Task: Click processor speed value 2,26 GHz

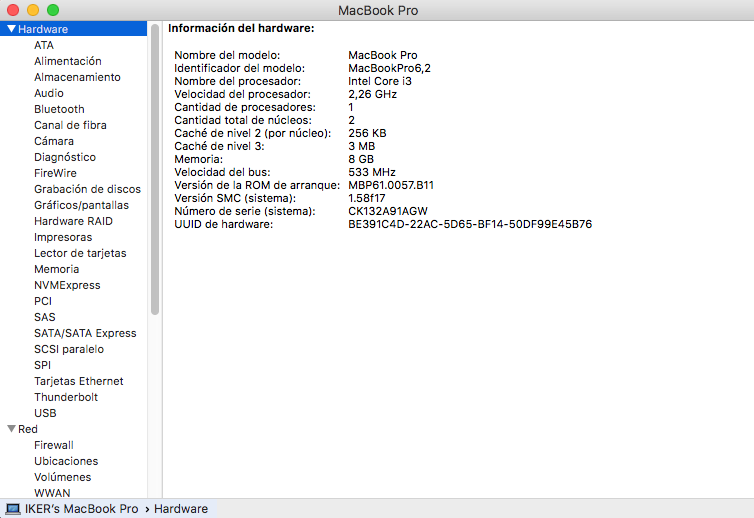Action: pyautogui.click(x=373, y=94)
